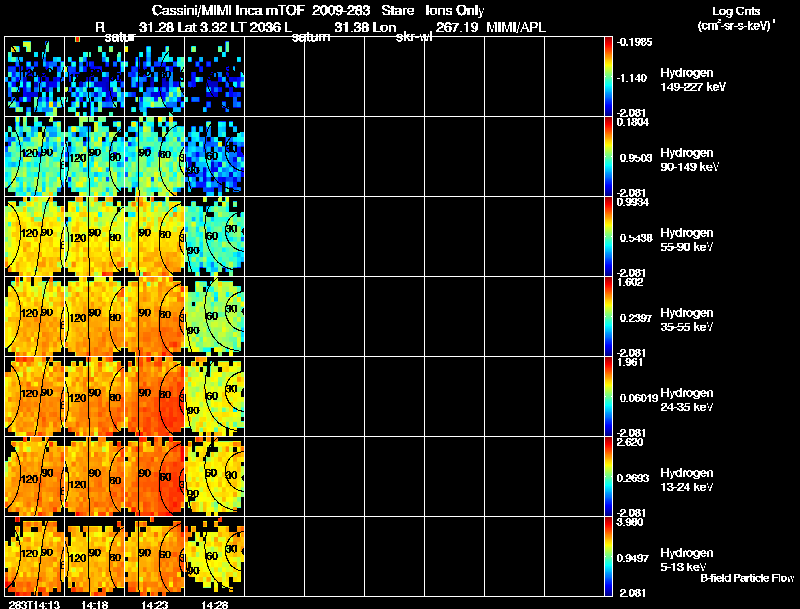
Task: Click the 149-227 keV hydrogen color bar
Action: click(x=609, y=76)
